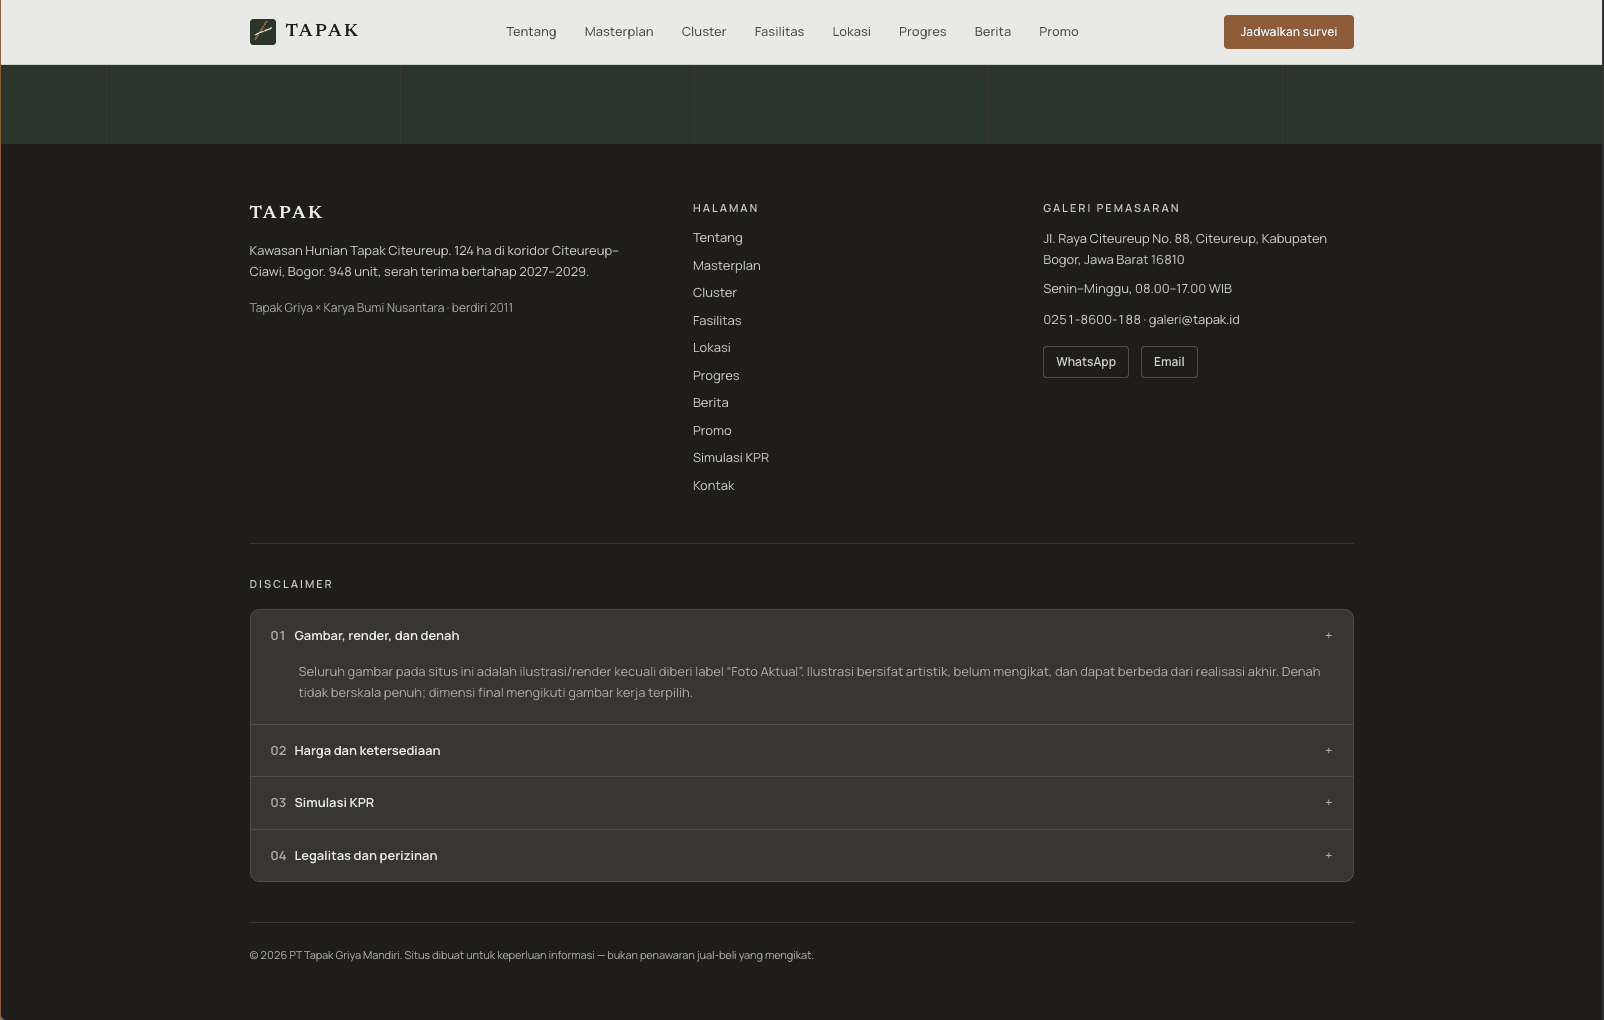Open Lokasi in the top navigation
Image resolution: width=1604 pixels, height=1020 pixels.
(x=851, y=32)
